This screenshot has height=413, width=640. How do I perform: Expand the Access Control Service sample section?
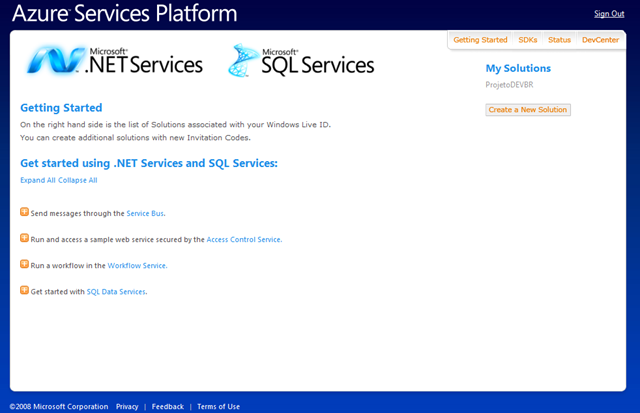pos(24,238)
